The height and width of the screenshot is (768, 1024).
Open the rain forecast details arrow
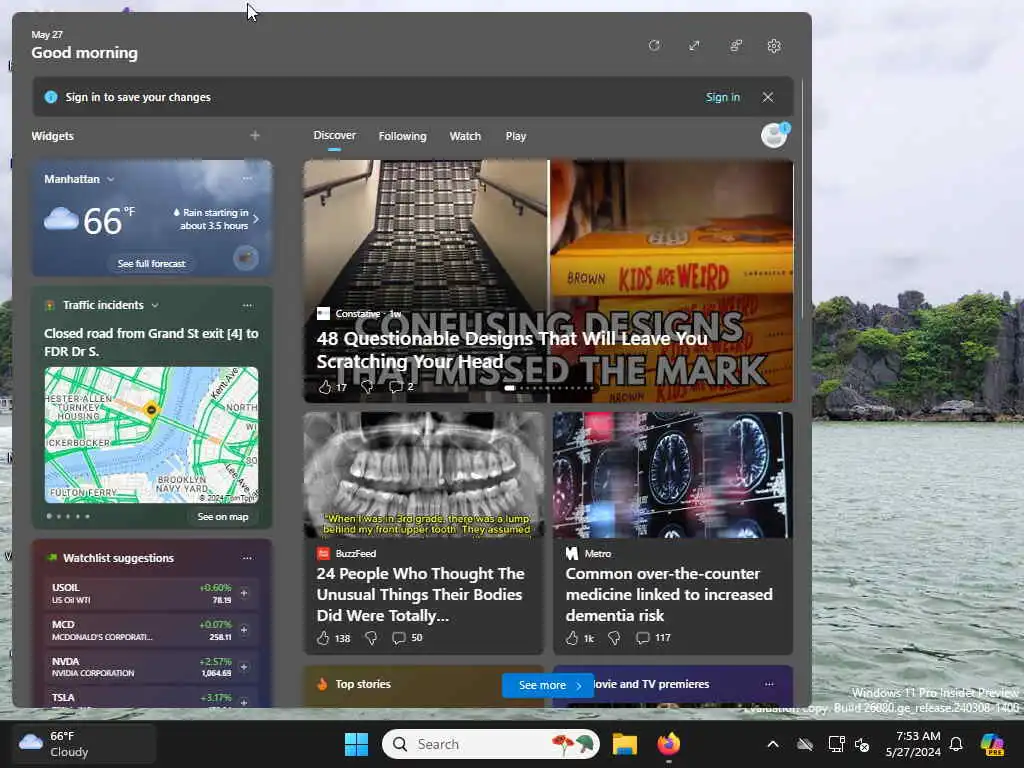point(256,219)
